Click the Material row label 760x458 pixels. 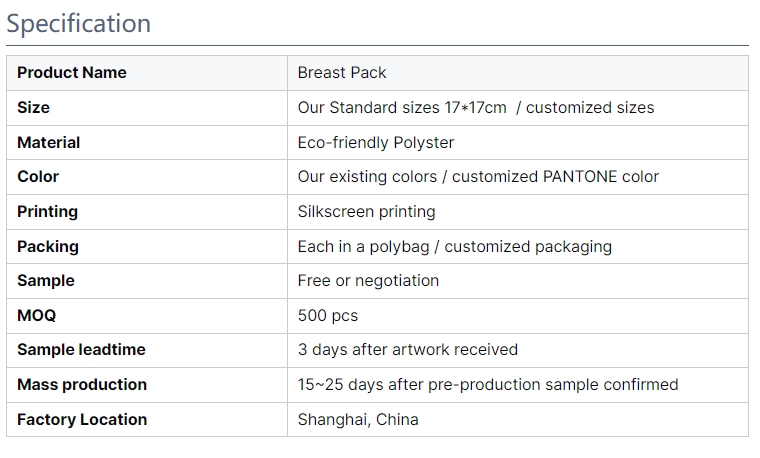coord(48,142)
